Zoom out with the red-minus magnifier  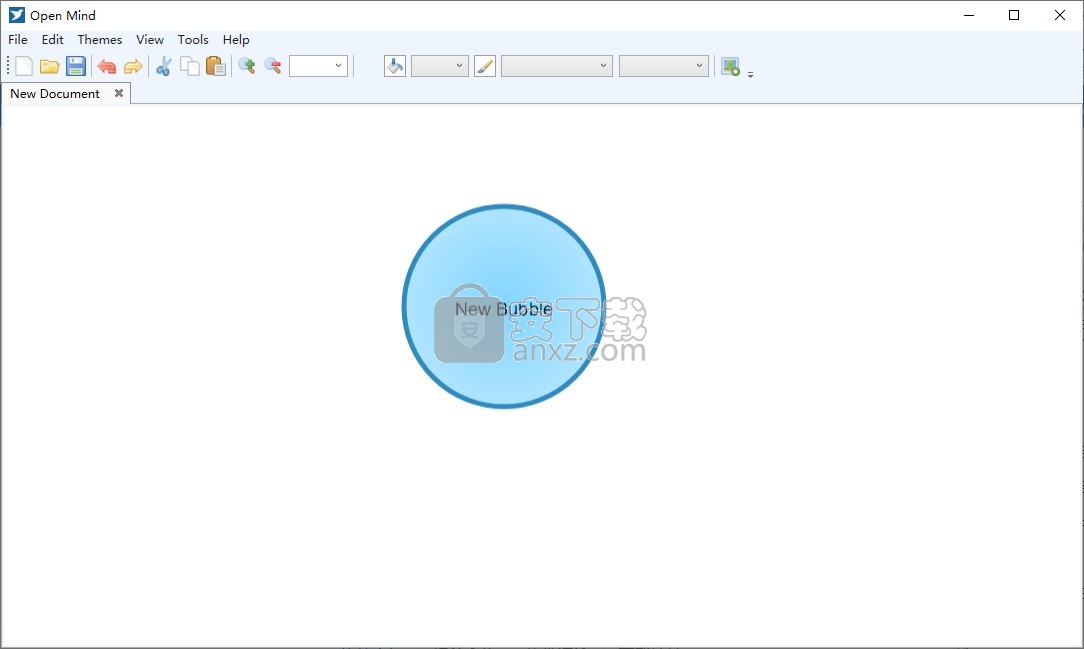[x=273, y=66]
